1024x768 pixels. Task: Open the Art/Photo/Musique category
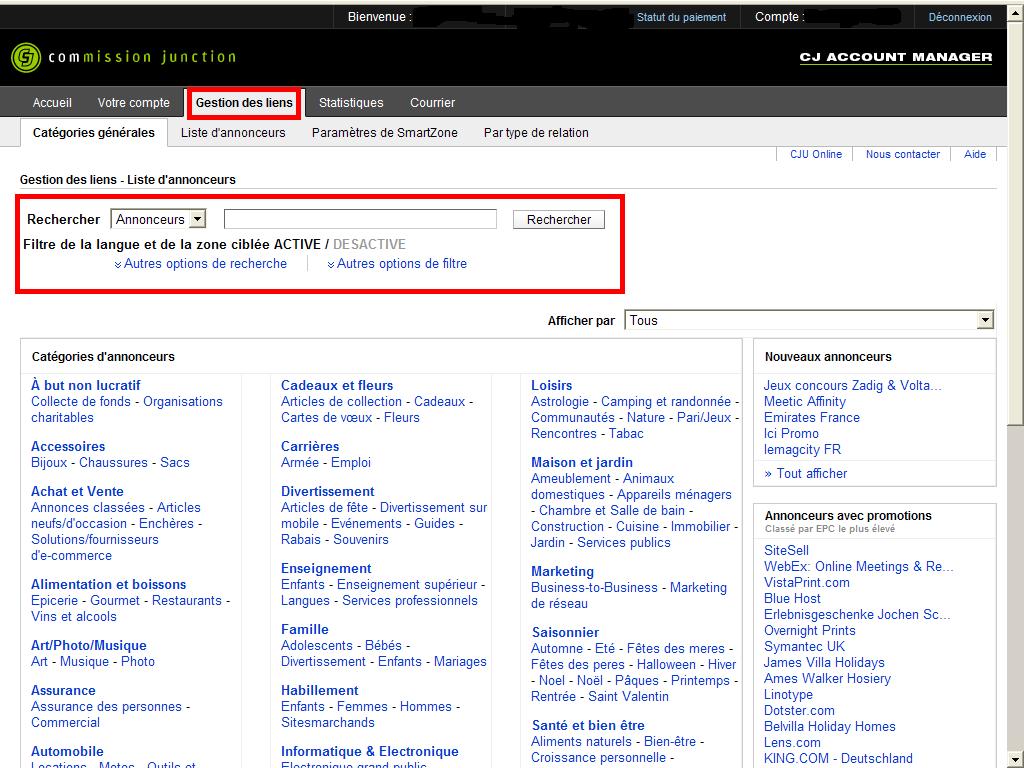89,645
